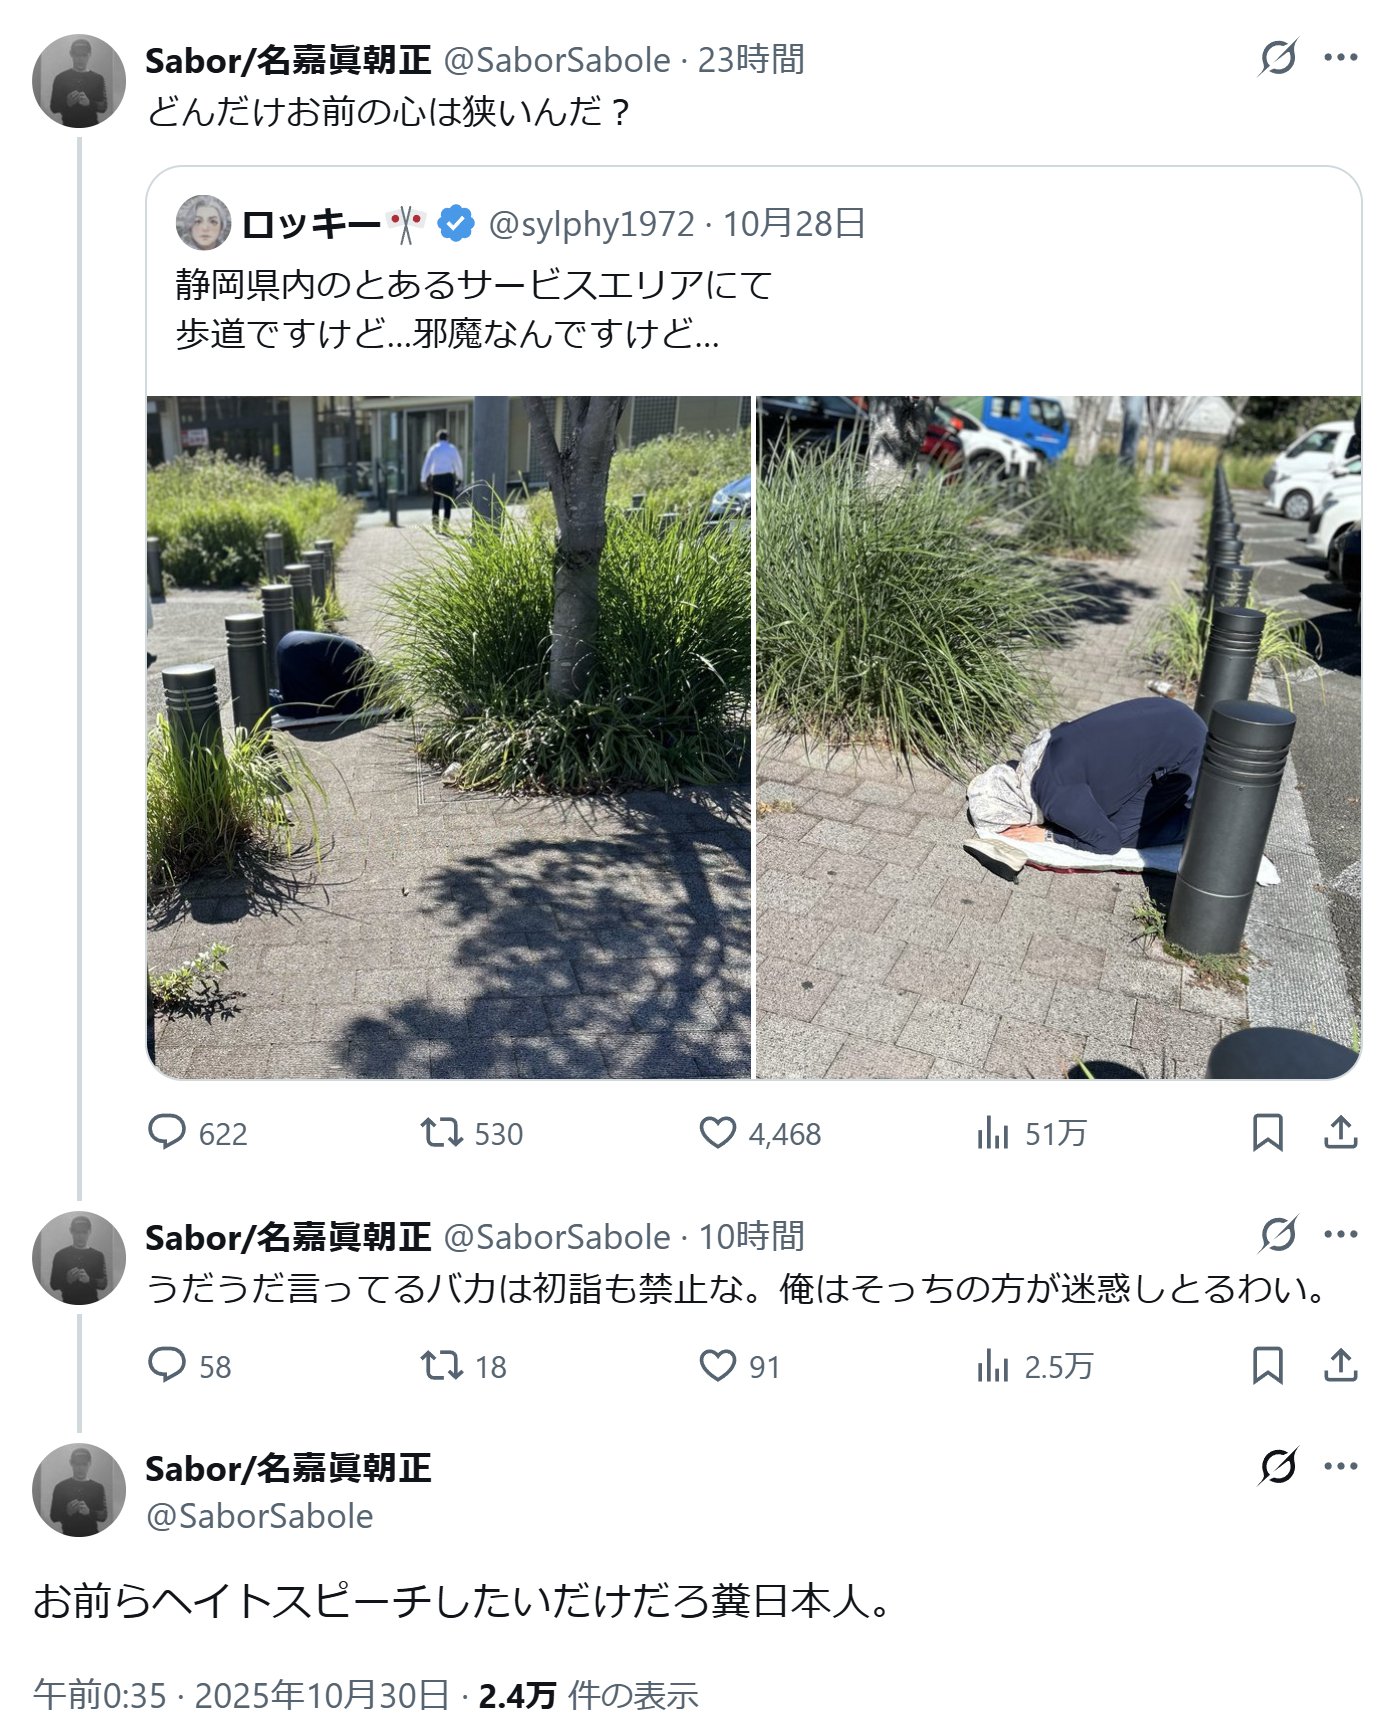View analytics showing 51万 views
The width and height of the screenshot is (1391, 1729).
click(x=1031, y=1133)
